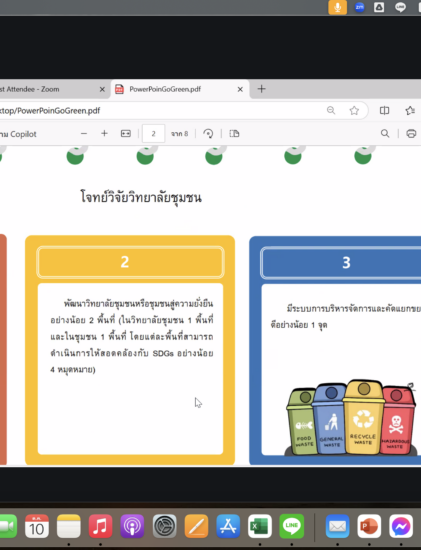Click the Copilot button in PDF toolbar
The height and width of the screenshot is (550, 421).
[19, 134]
